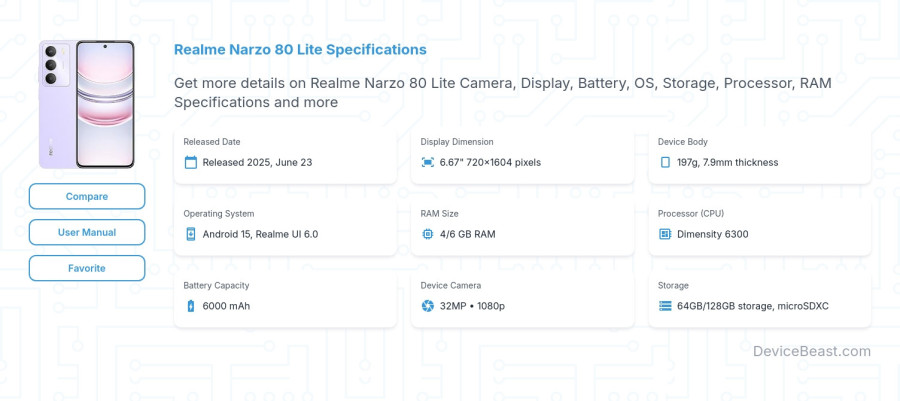Click the phone OS icon beside Android 15

191,234
